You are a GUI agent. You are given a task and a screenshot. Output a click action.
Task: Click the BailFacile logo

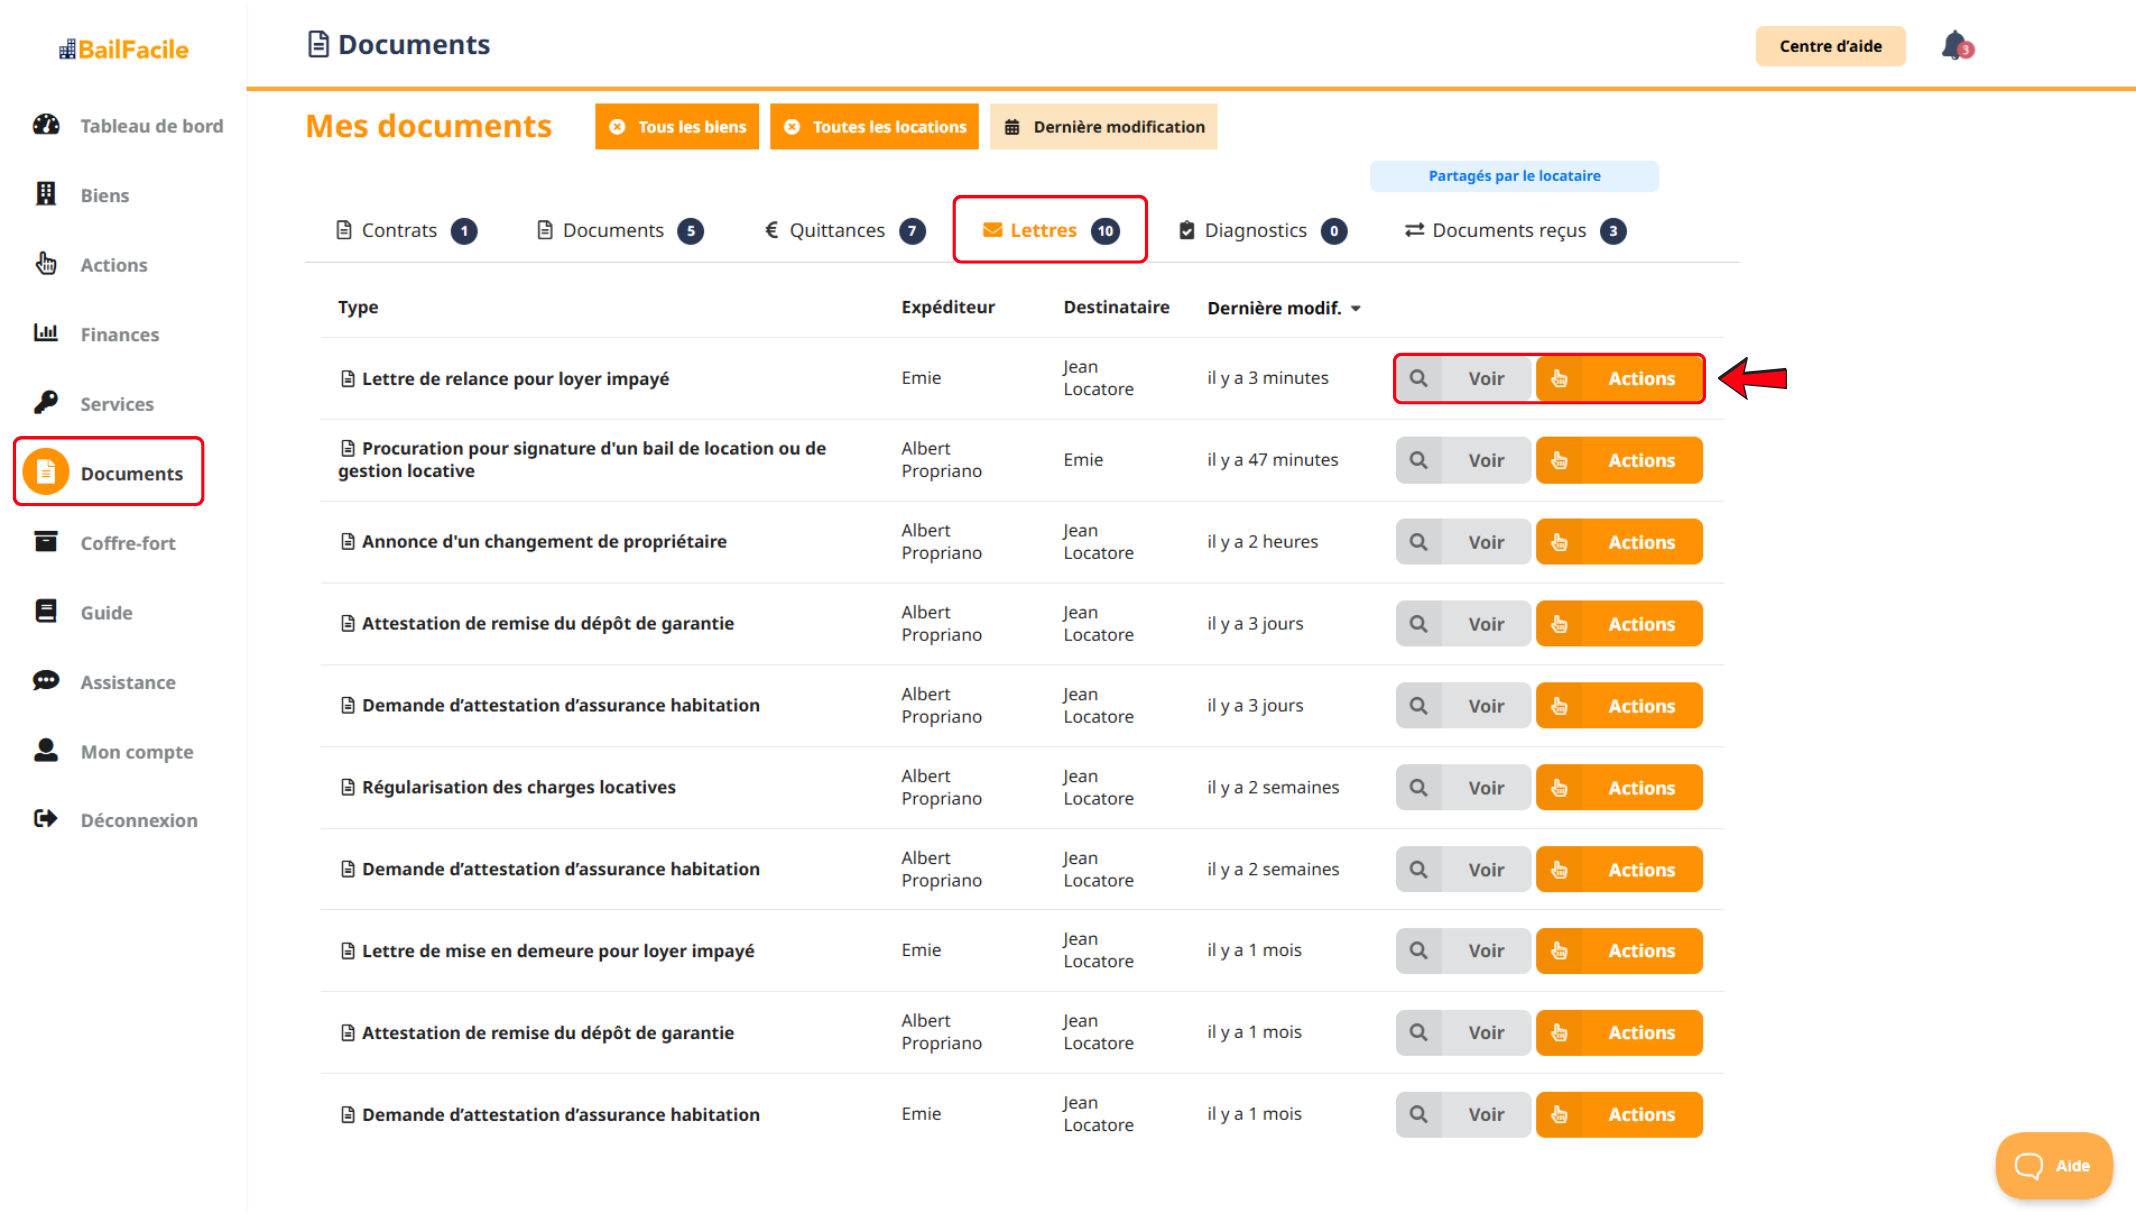[124, 49]
